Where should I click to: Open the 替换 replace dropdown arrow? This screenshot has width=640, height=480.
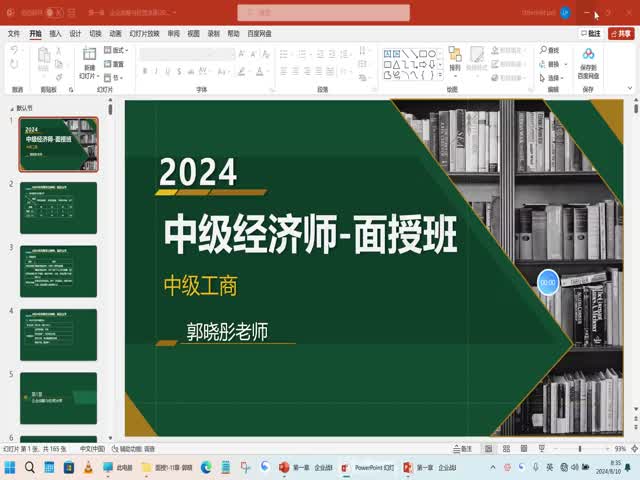tap(566, 64)
